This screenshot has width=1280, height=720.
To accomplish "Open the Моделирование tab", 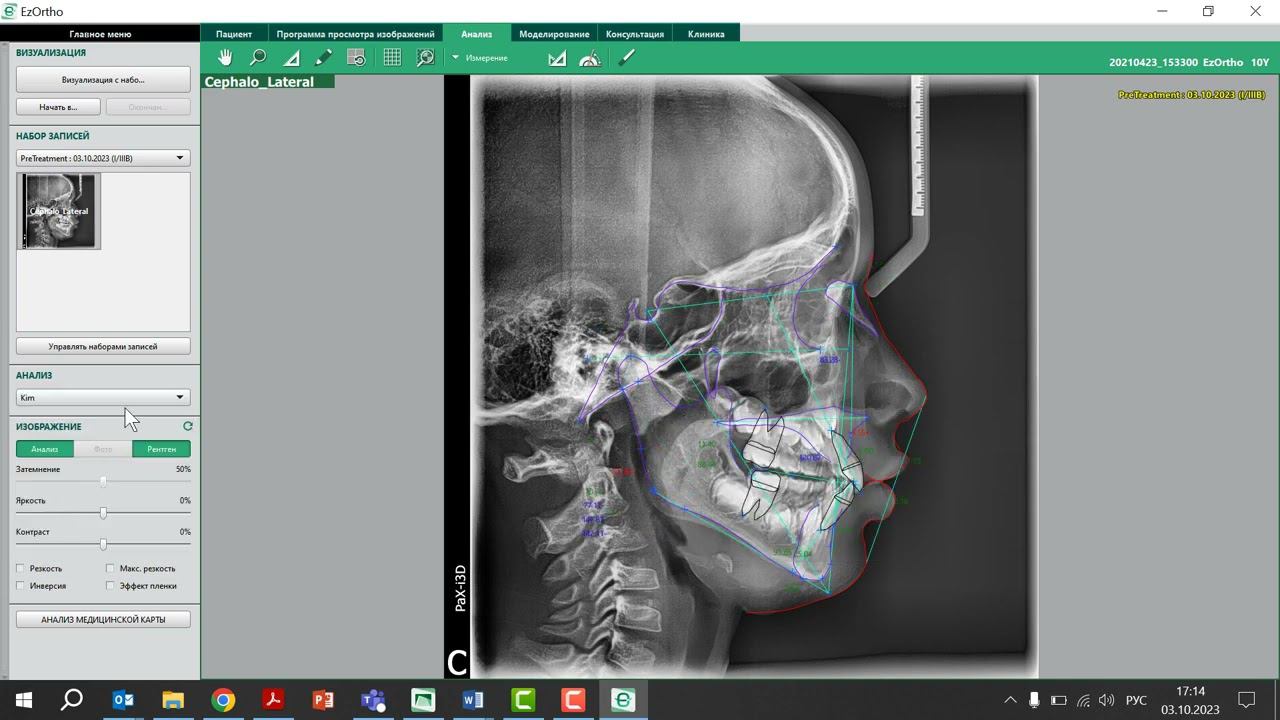I will pos(554,33).
